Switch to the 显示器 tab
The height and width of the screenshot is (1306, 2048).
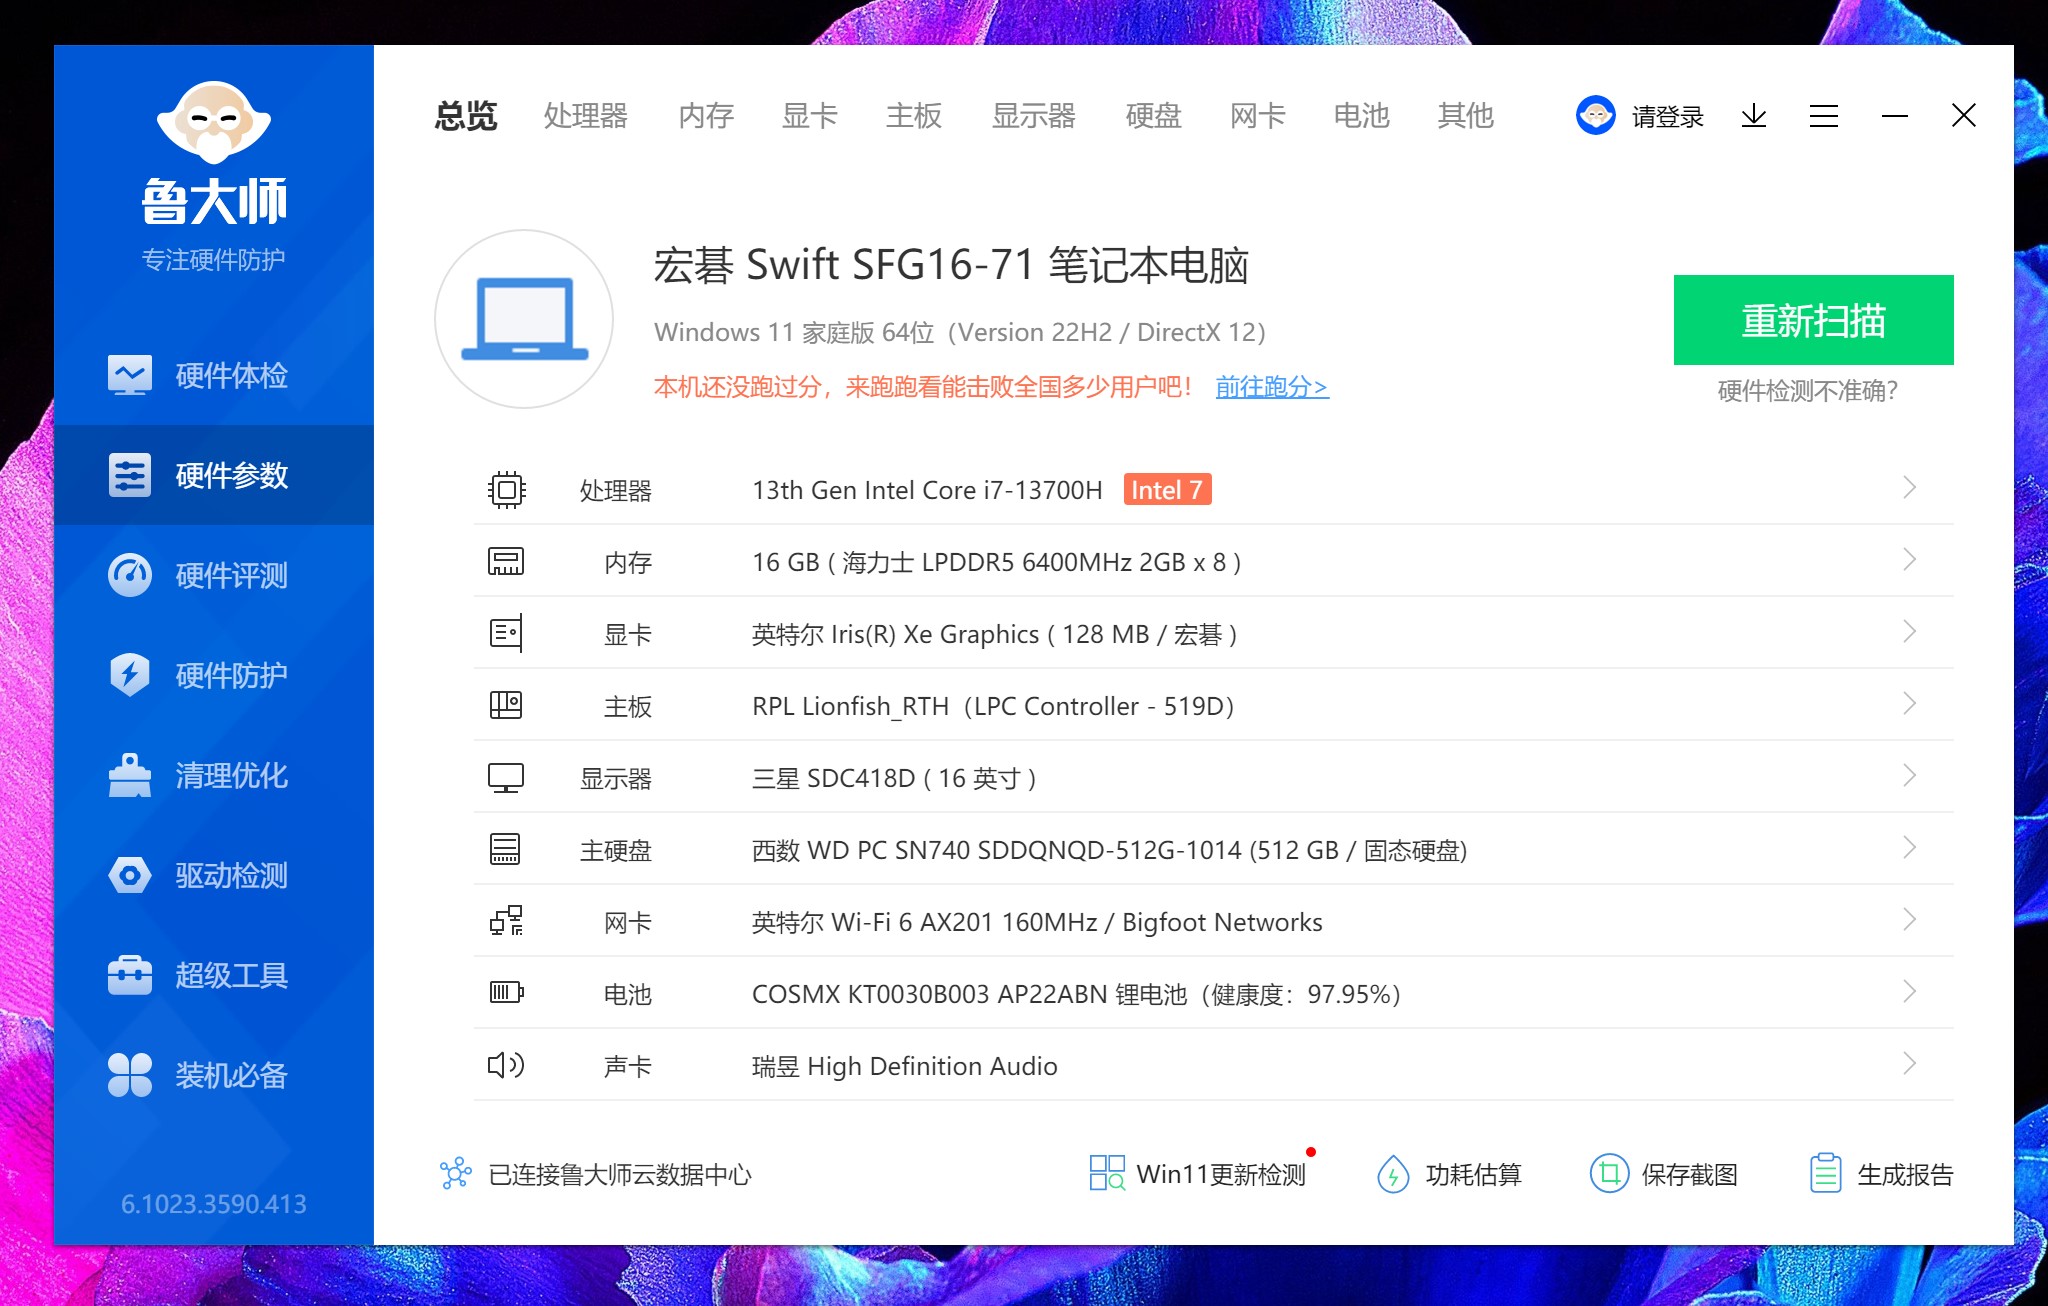(1034, 116)
